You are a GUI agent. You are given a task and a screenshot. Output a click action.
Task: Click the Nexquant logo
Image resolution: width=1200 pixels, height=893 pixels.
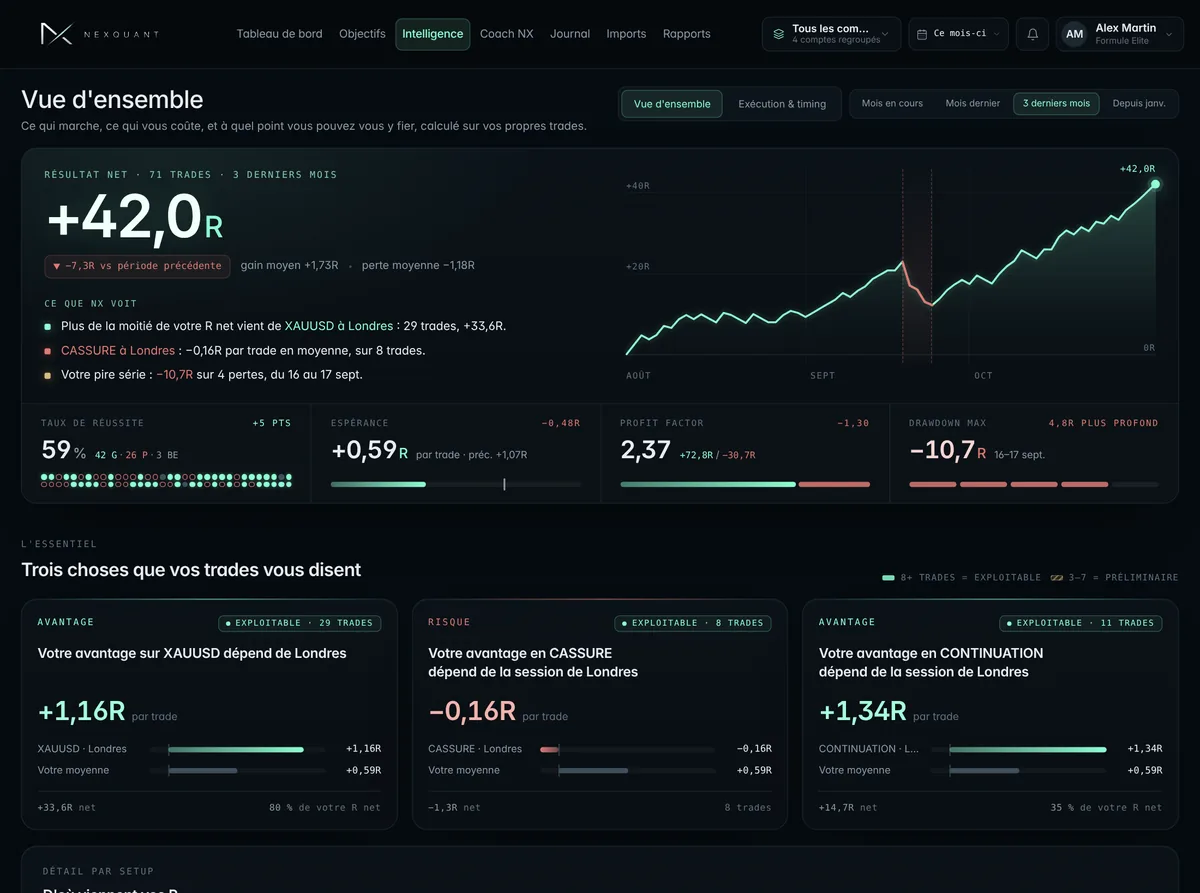tap(99, 34)
